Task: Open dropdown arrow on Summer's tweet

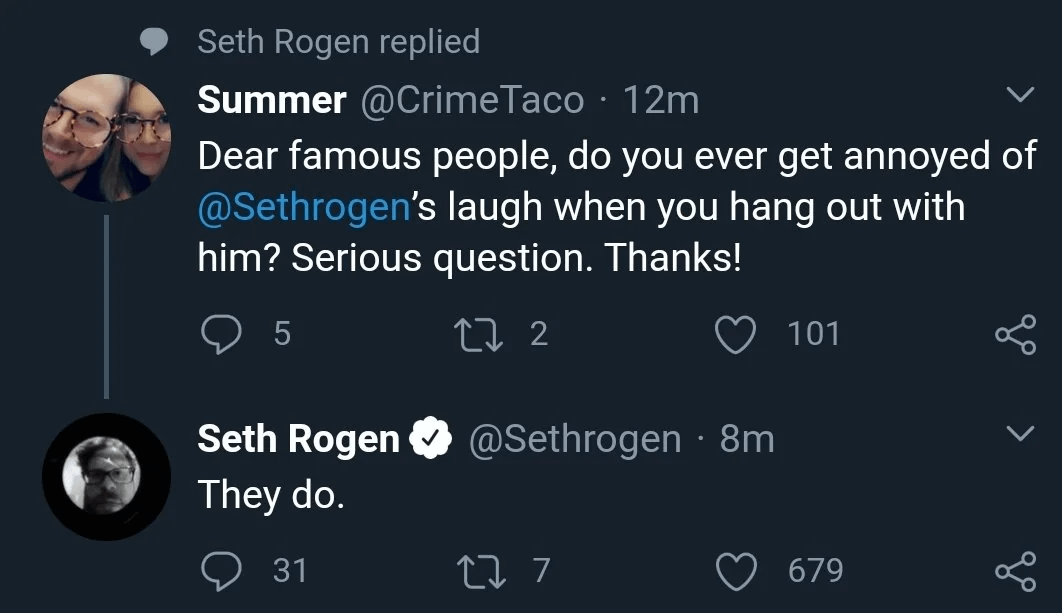Action: pos(1018,96)
